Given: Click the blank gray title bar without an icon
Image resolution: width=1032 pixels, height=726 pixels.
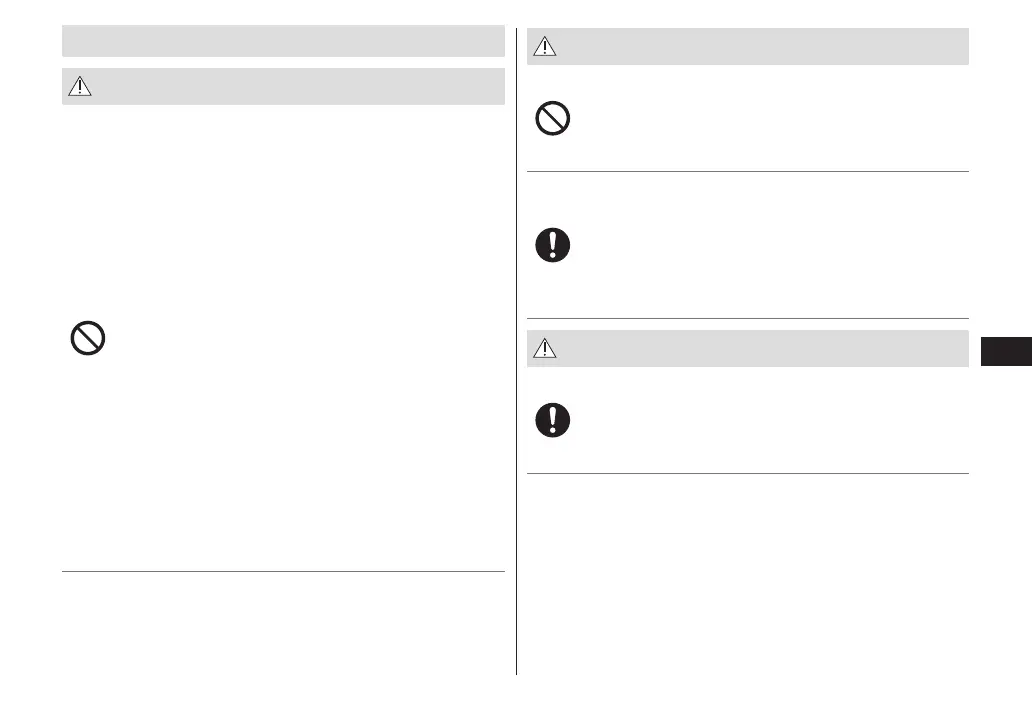Looking at the screenshot, I should click(x=283, y=41).
